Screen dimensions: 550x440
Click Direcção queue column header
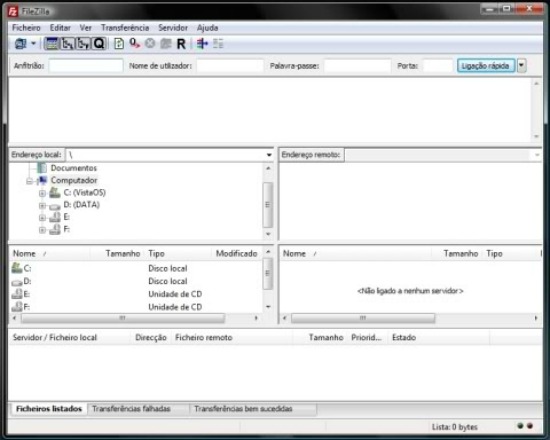[x=151, y=338]
